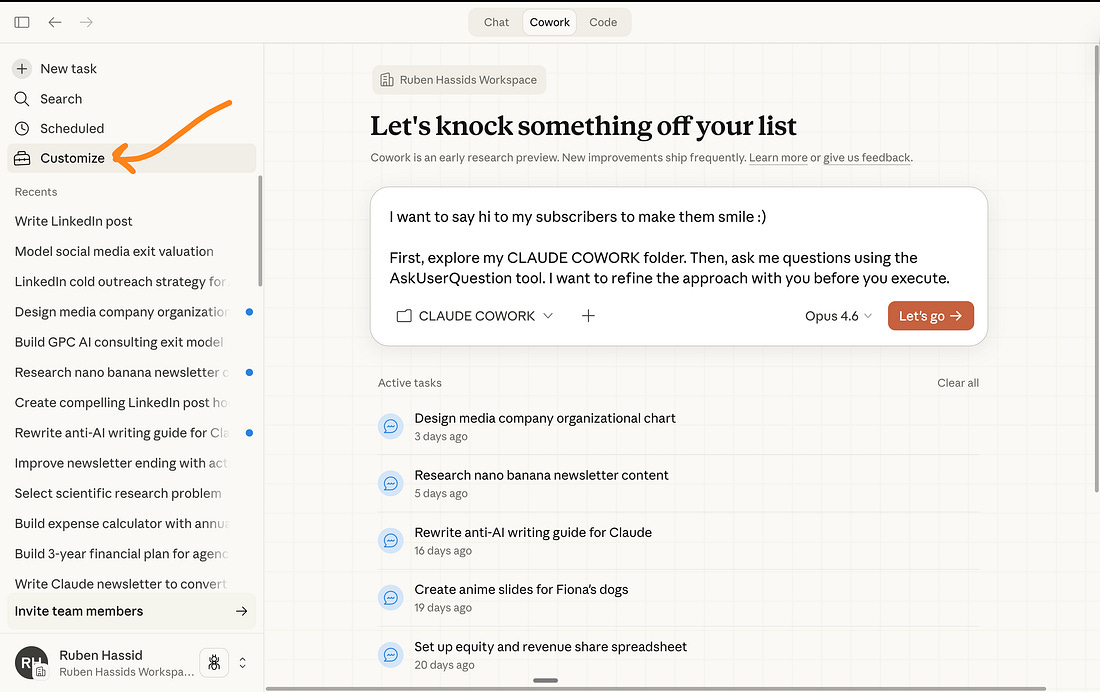Click the blue dot beside Rewrite anti-AI guide
The width and height of the screenshot is (1100, 692).
point(249,433)
